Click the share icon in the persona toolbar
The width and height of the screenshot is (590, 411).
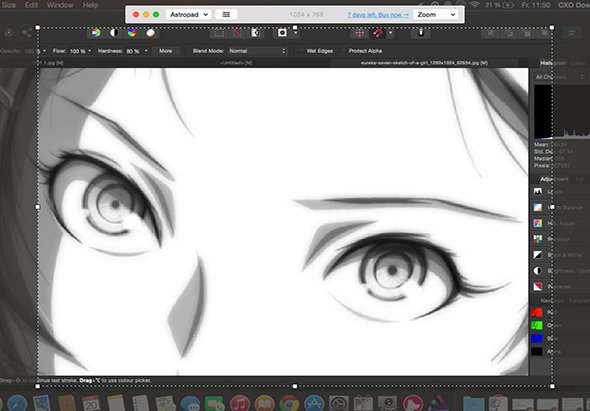[x=27, y=33]
